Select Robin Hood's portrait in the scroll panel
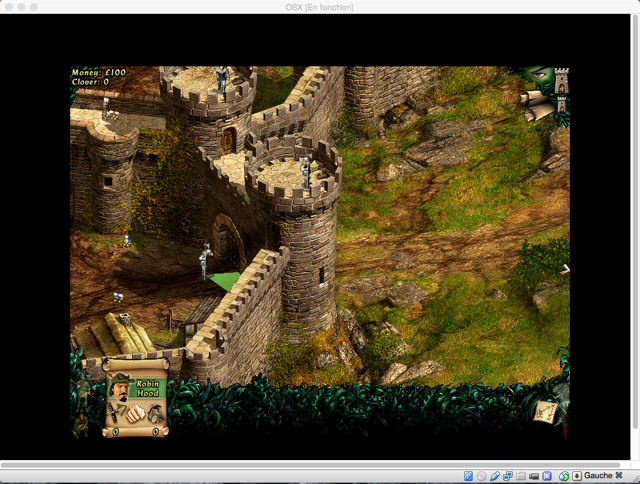The height and width of the screenshot is (484, 640). [x=120, y=386]
